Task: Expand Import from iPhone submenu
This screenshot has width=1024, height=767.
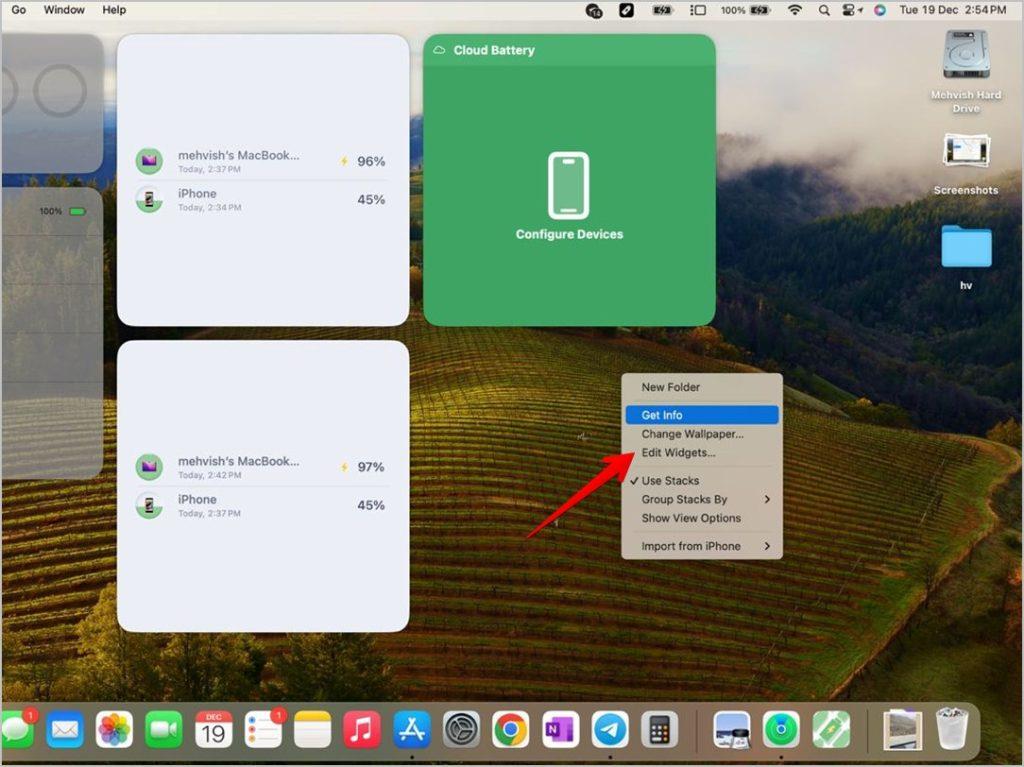Action: click(x=702, y=546)
